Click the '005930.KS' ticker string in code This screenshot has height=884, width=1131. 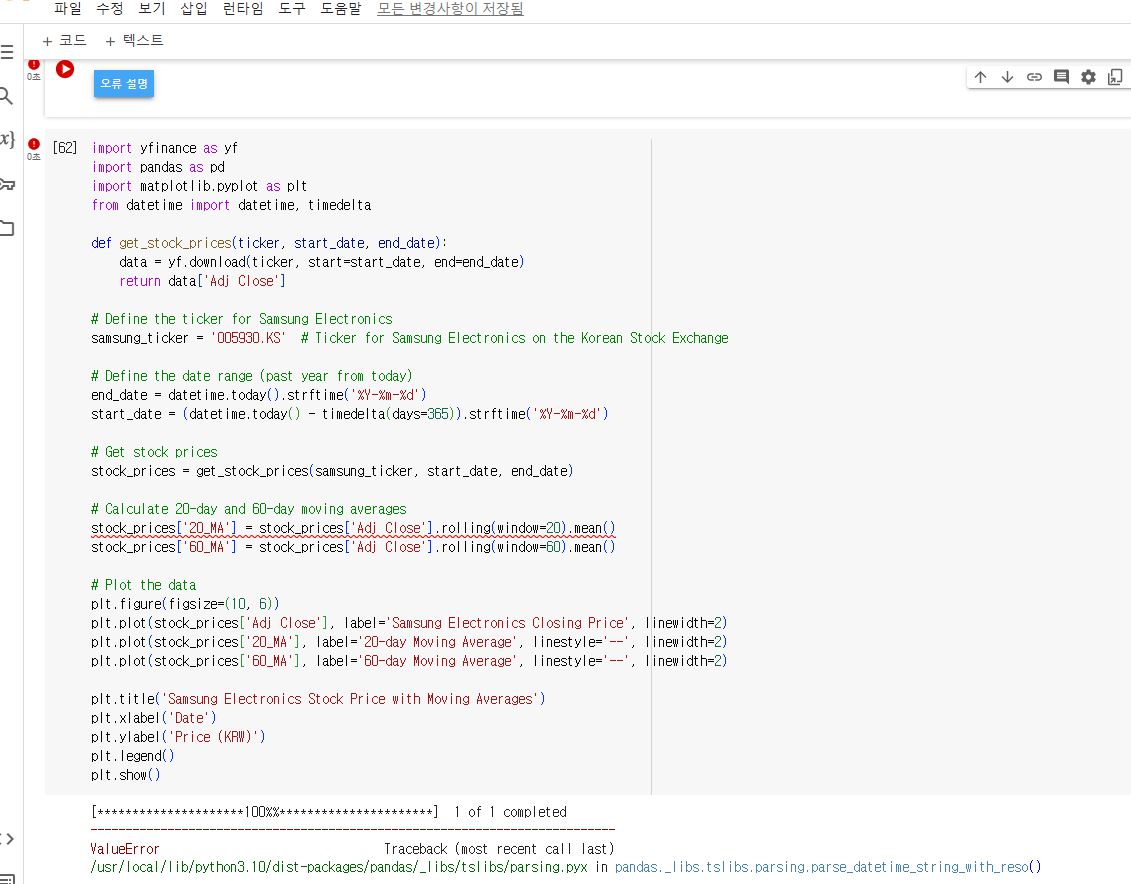pos(248,338)
